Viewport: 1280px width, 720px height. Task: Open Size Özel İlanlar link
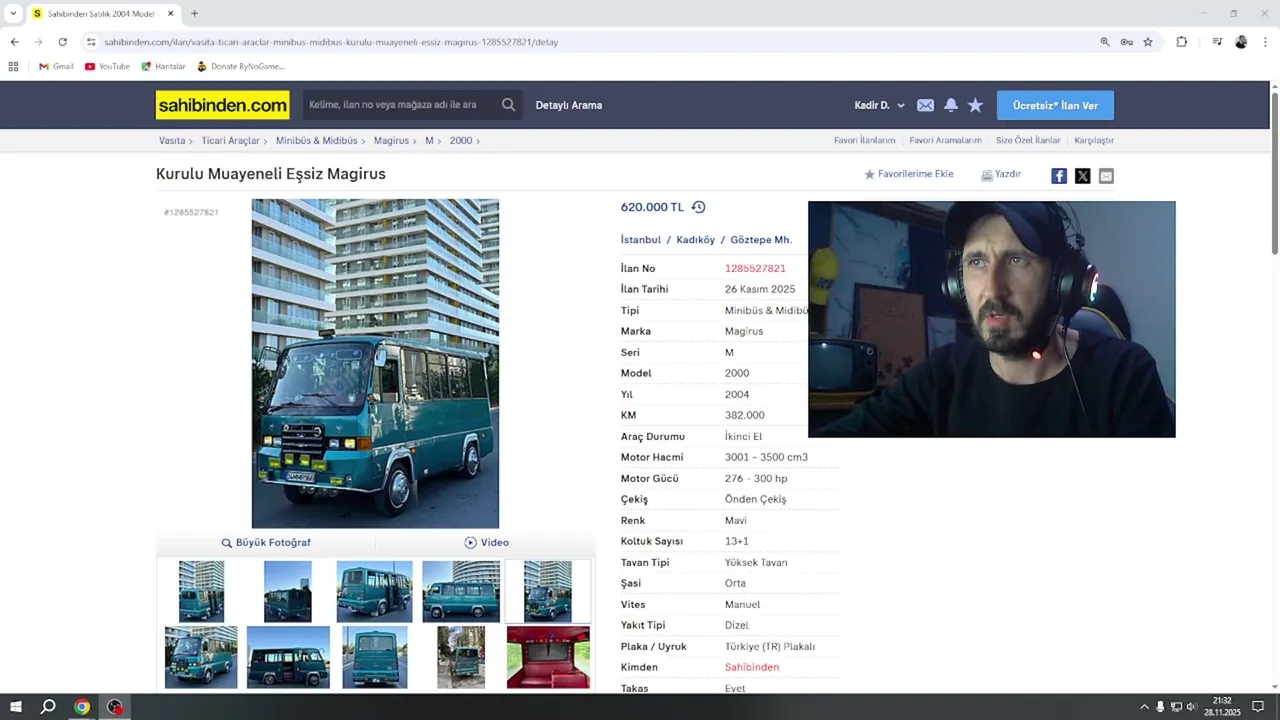[x=1028, y=141]
